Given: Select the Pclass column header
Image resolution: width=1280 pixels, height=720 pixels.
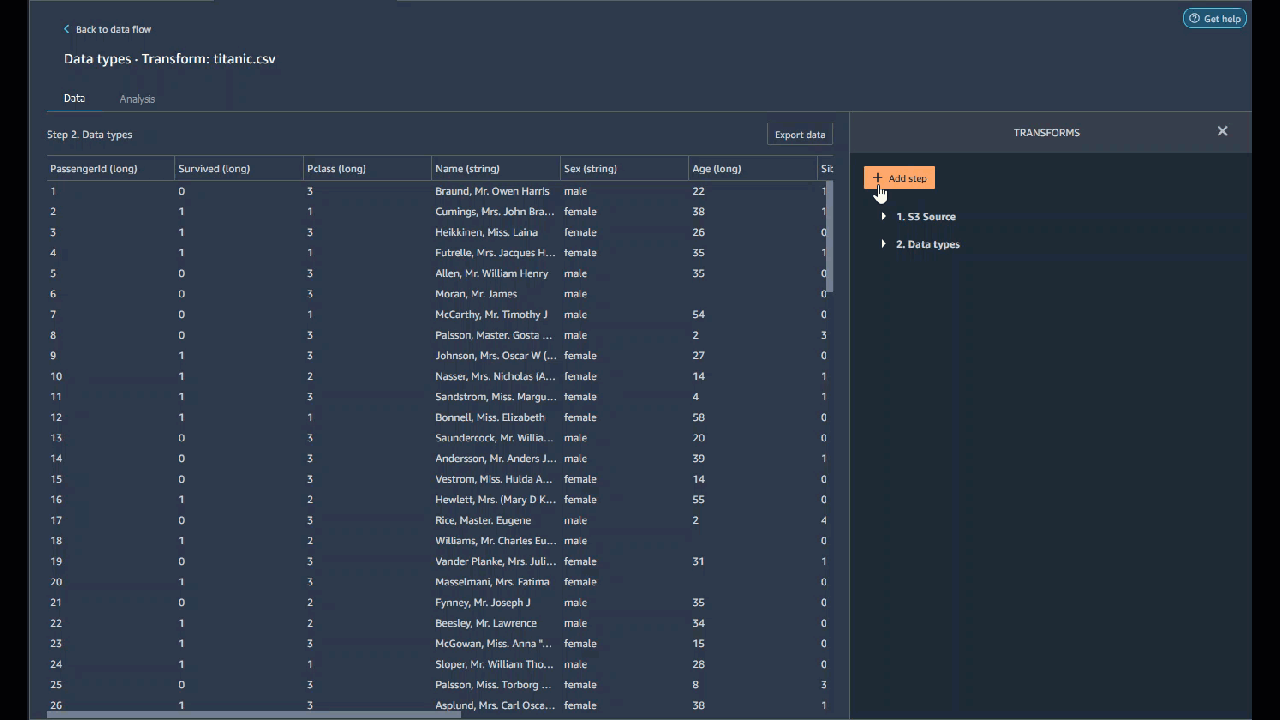Looking at the screenshot, I should point(336,169).
